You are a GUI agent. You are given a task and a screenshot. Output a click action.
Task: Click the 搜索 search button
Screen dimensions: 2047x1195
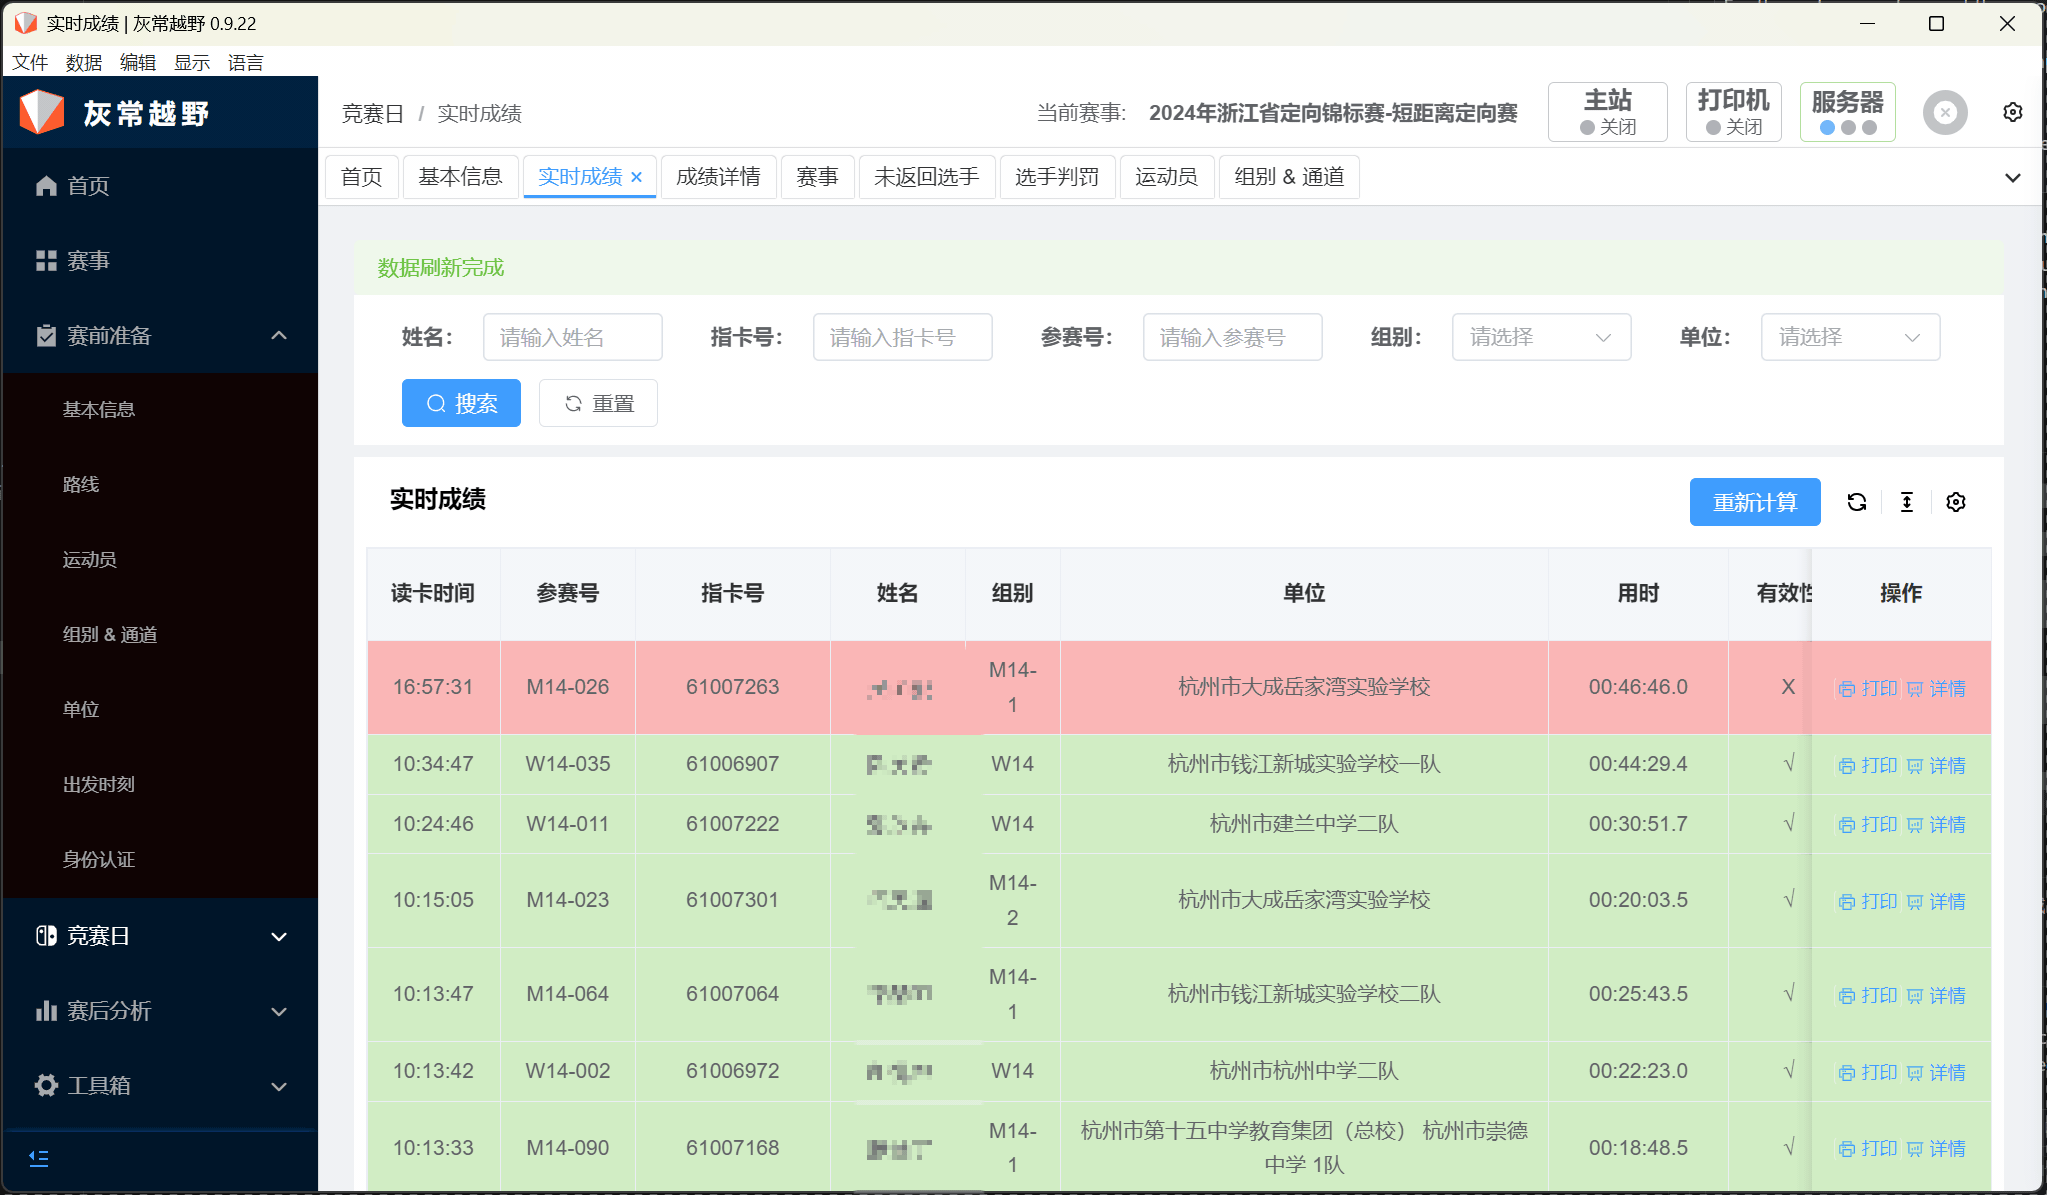pyautogui.click(x=461, y=403)
